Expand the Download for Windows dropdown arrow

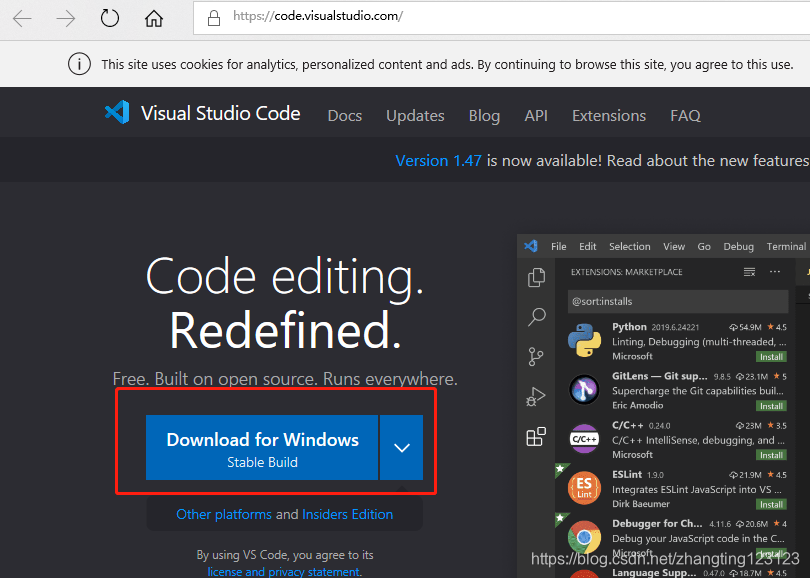401,447
